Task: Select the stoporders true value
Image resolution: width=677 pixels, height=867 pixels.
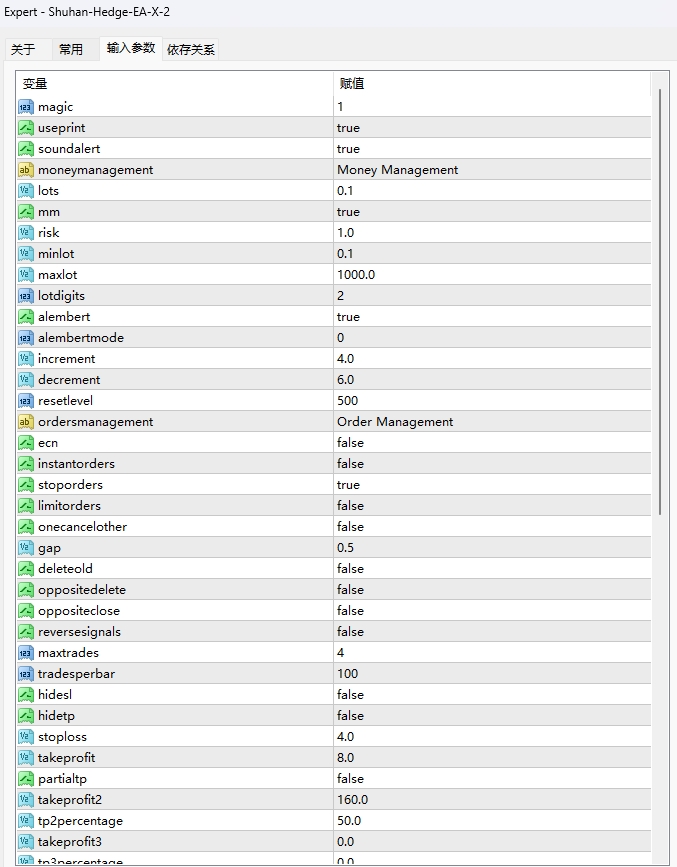Action: point(348,485)
